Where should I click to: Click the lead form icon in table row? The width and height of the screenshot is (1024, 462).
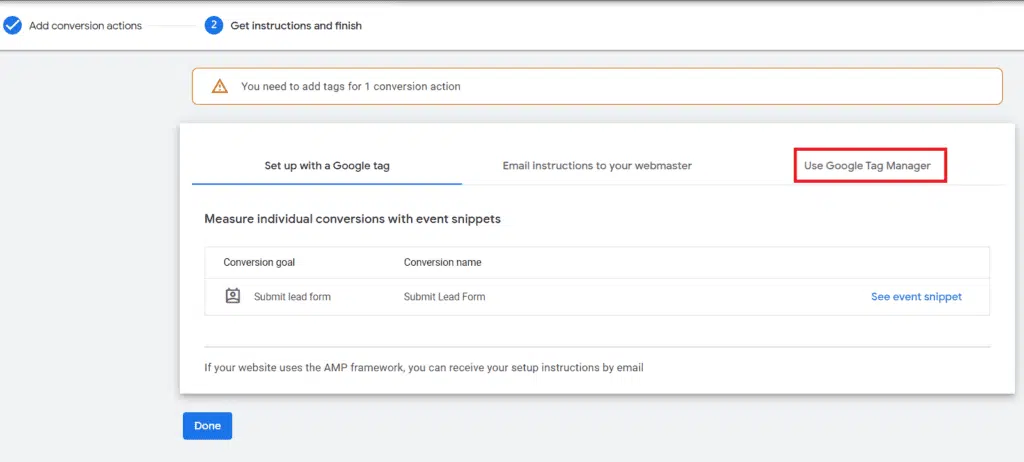point(233,296)
